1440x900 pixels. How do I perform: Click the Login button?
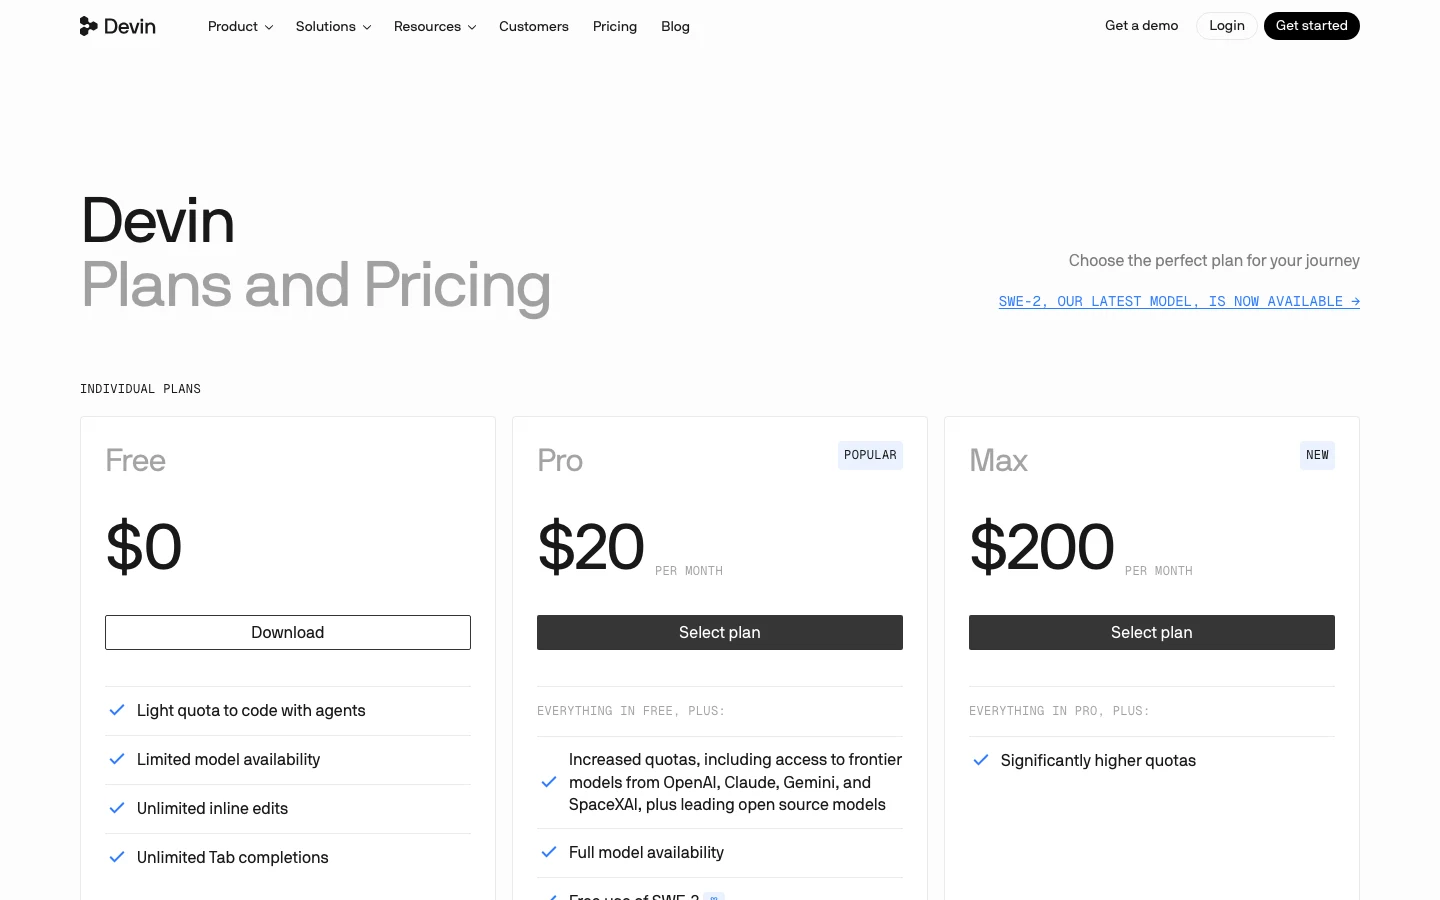click(1227, 26)
